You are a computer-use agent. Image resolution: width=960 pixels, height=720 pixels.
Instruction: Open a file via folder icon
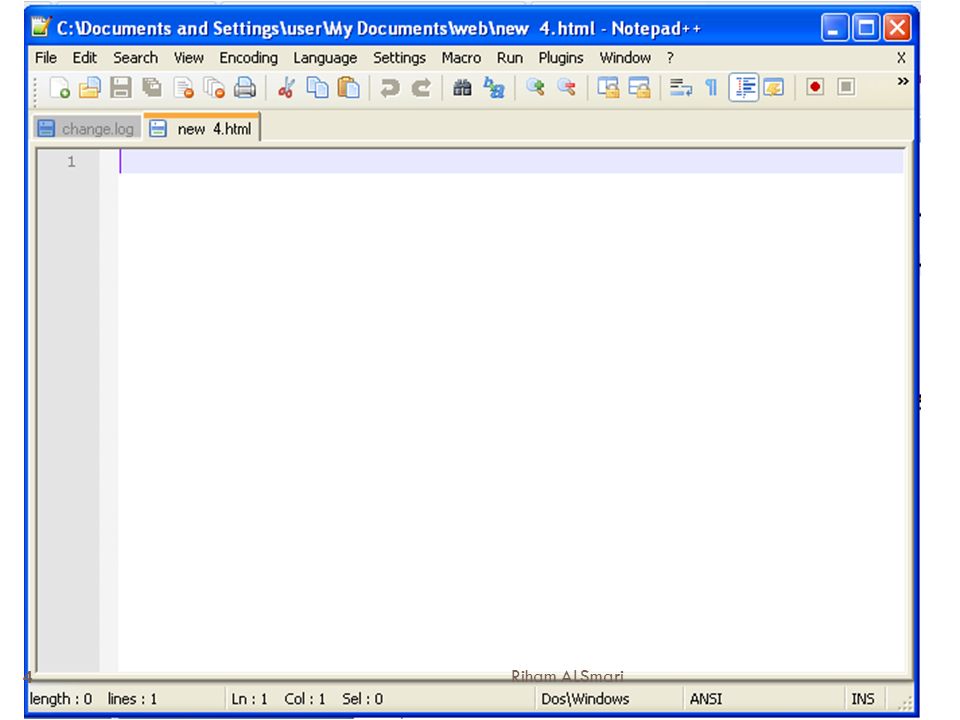89,88
